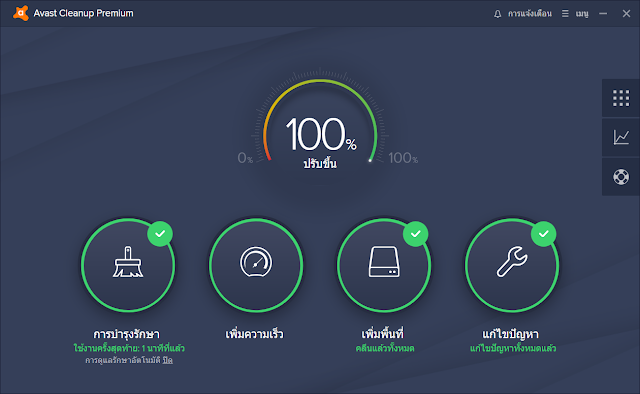
Task: Click the Fix Problems checkmark badge
Action: click(x=544, y=234)
